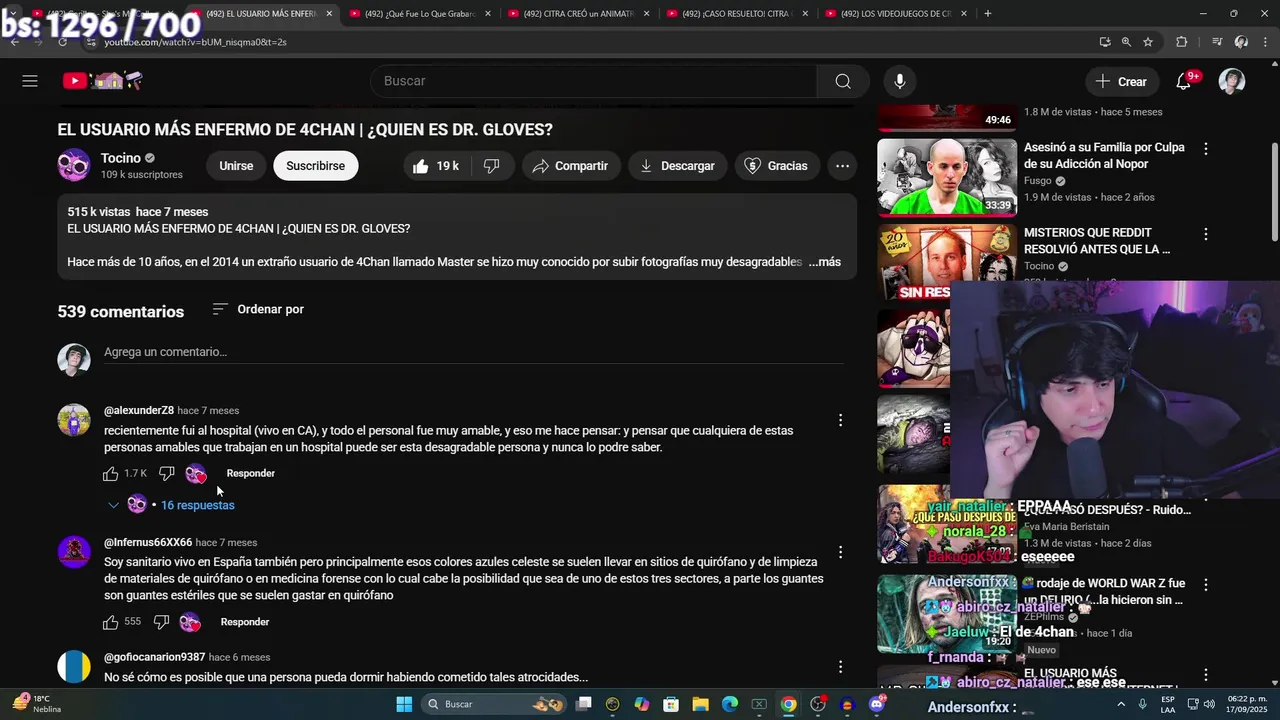Bookmark the page with the star icon
This screenshot has height=720, width=1280.
point(1148,42)
